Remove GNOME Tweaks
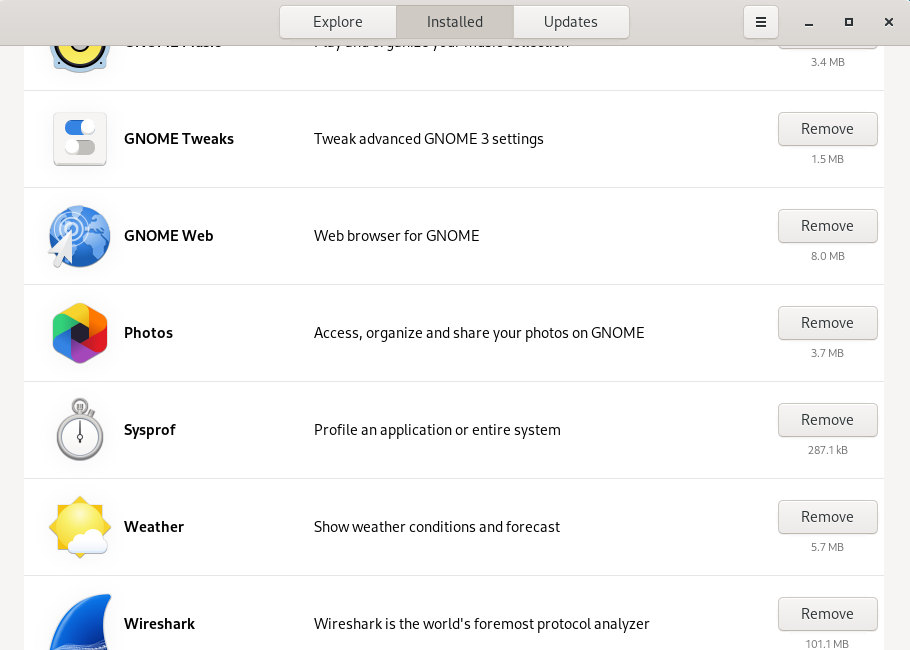 [827, 129]
